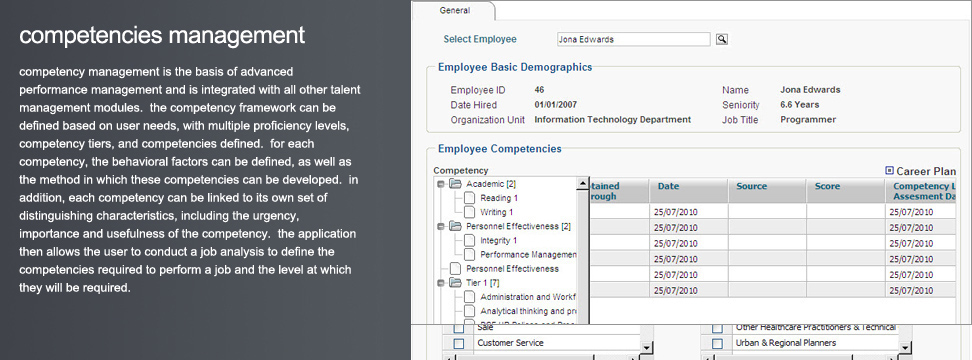Viewport: 972px width, 360px height.
Task: Open the Career Plan link
Action: [926, 171]
